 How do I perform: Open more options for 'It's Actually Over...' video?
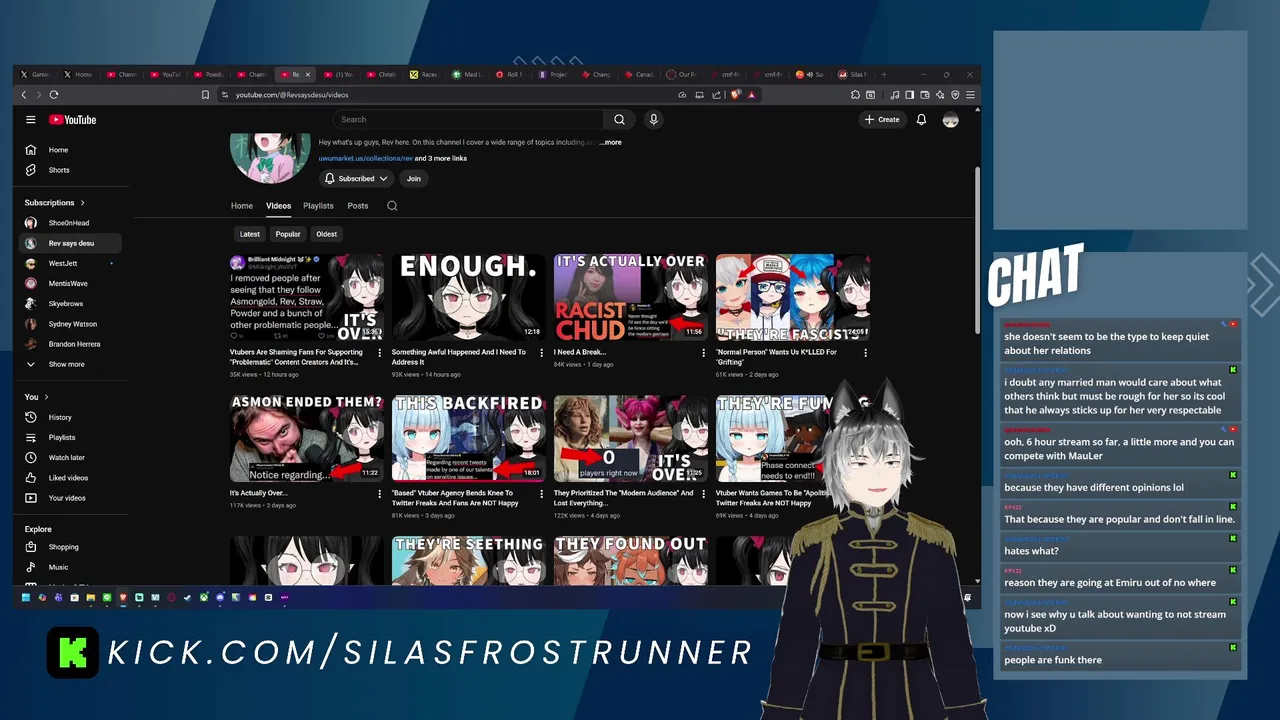pyautogui.click(x=379, y=493)
